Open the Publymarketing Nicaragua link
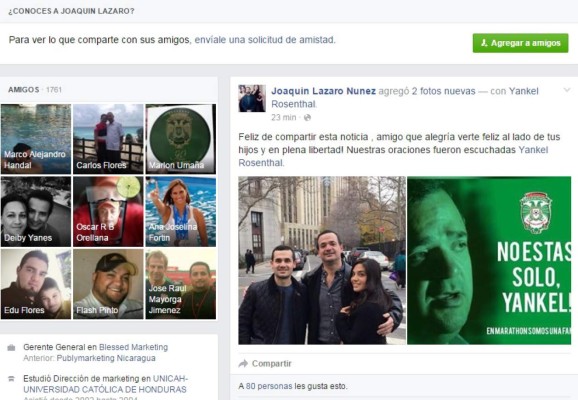 tap(106, 358)
